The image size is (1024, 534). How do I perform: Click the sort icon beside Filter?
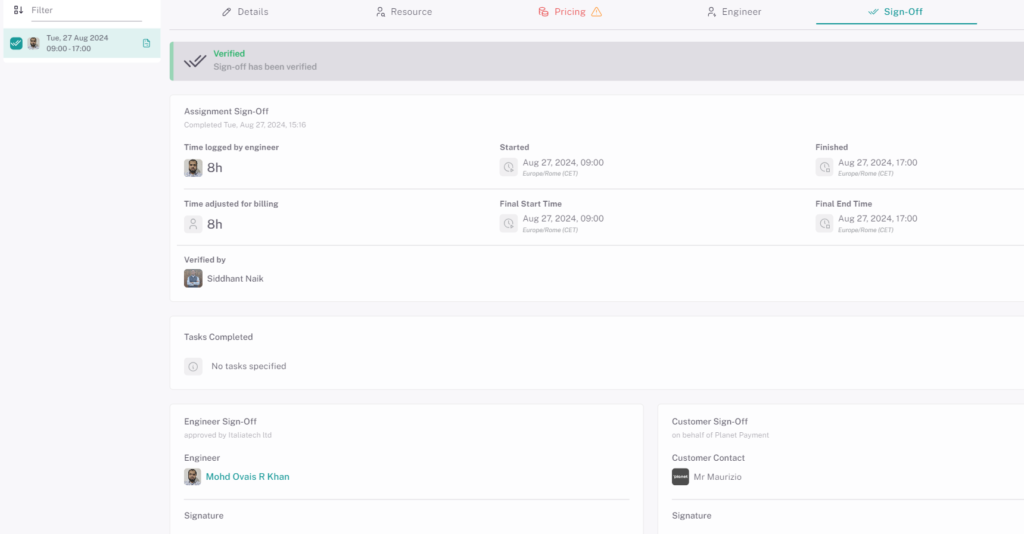click(18, 10)
